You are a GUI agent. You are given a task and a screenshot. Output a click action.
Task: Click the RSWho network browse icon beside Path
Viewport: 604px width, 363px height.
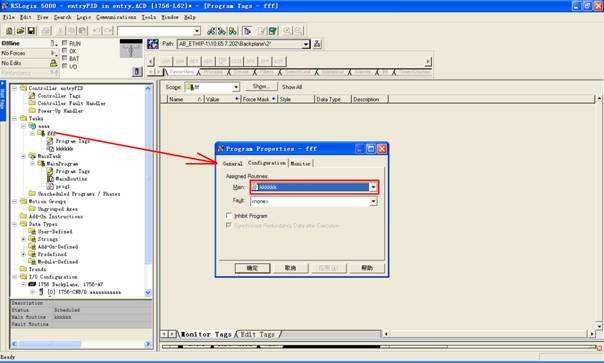(153, 44)
